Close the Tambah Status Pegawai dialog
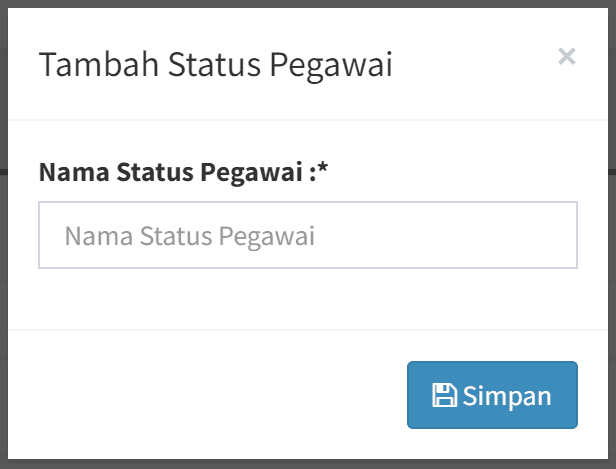Screen dimensions: 616x469 tap(567, 57)
